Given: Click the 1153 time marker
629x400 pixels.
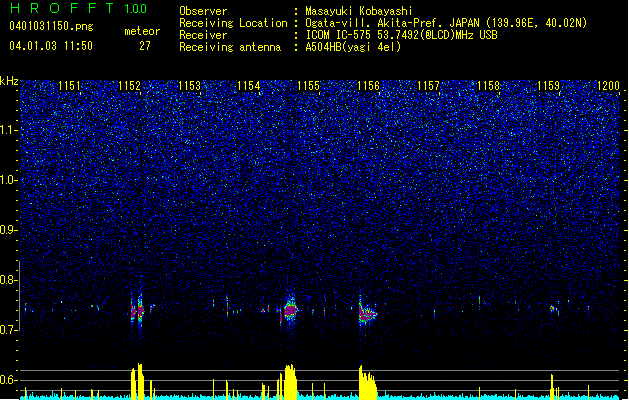Looking at the screenshot, I should (x=189, y=86).
